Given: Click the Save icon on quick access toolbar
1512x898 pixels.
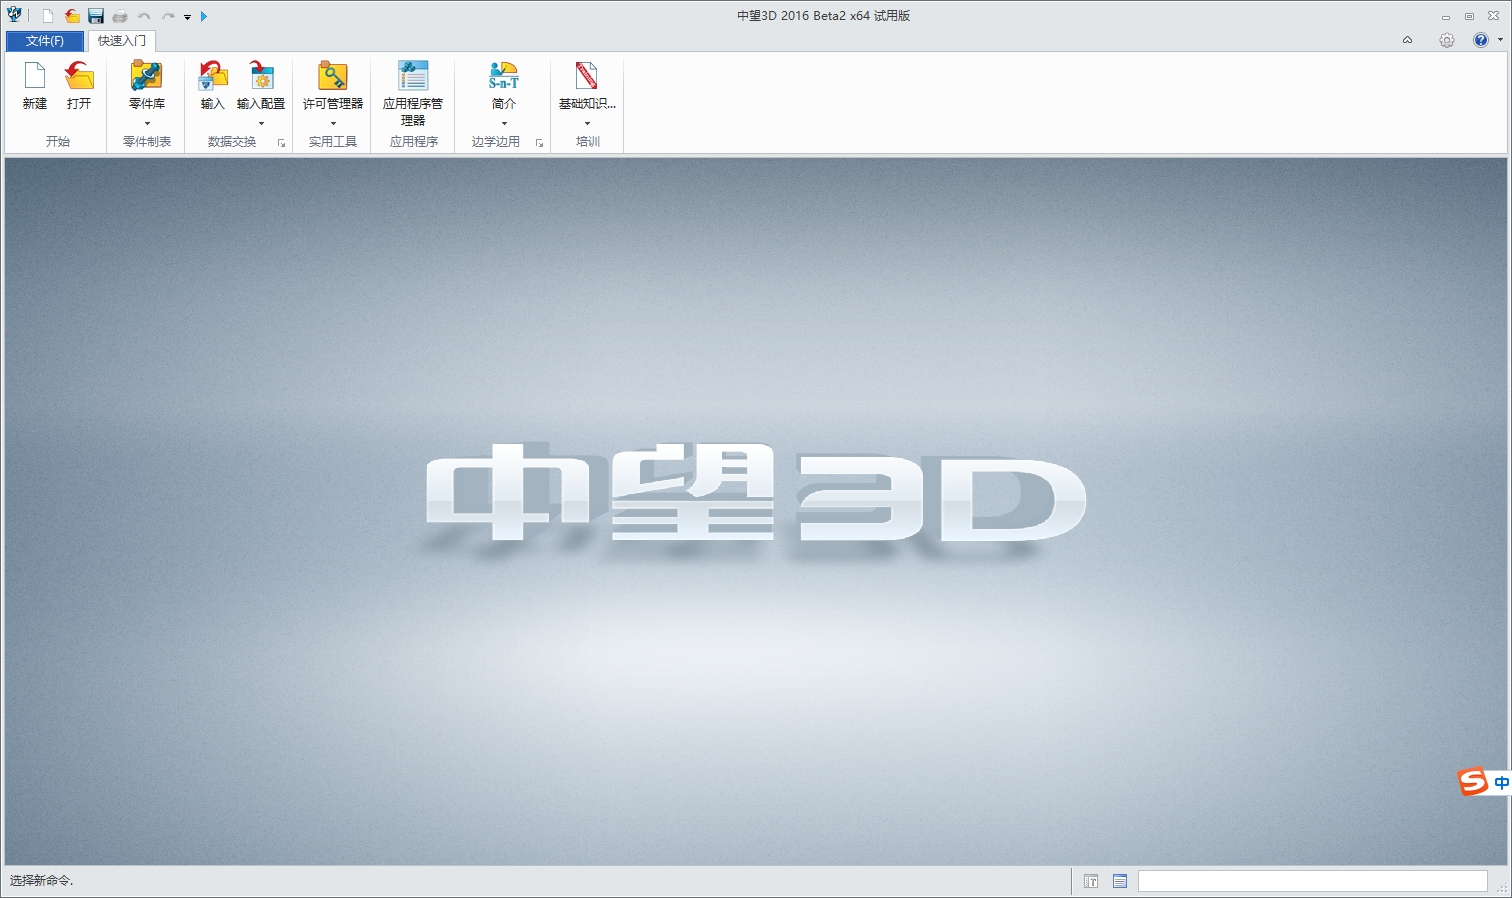Looking at the screenshot, I should pos(96,16).
